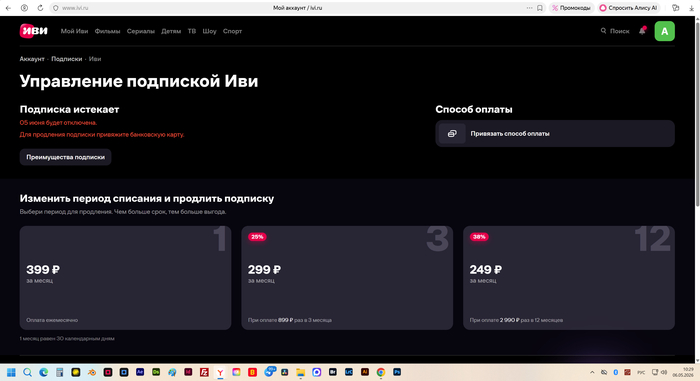Open the Спорт section

tap(232, 31)
